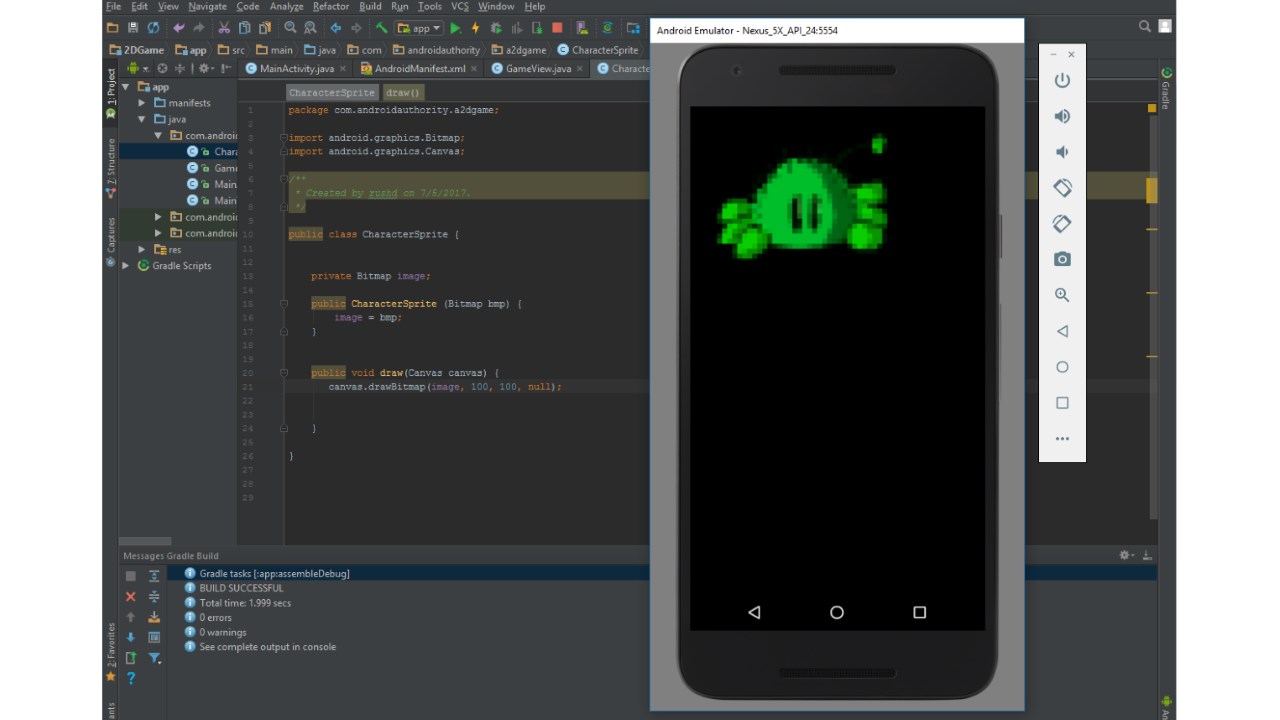Click the project tree horizontal scrollbar

coord(146,541)
